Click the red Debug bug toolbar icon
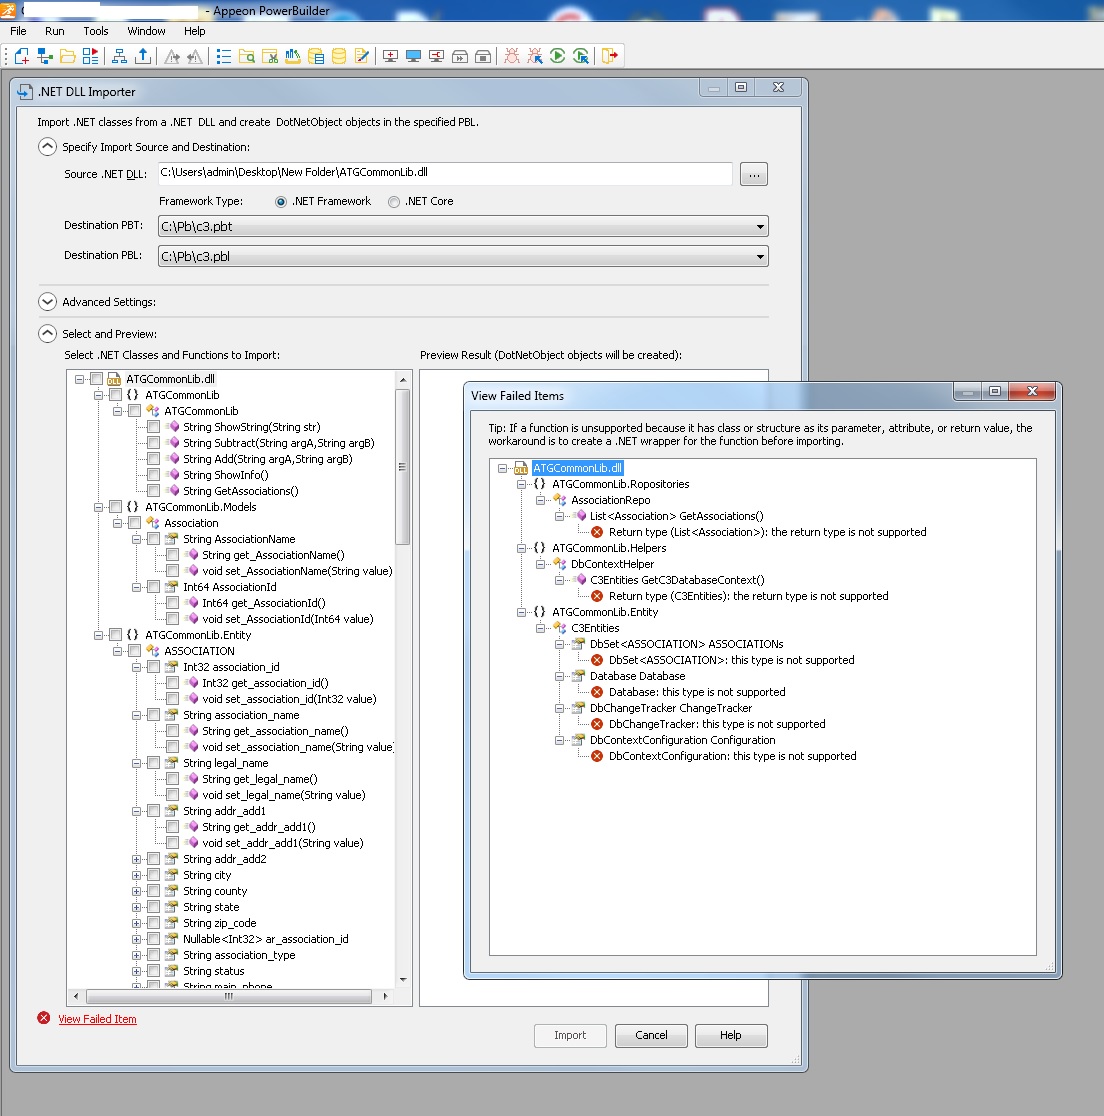Image resolution: width=1104 pixels, height=1116 pixels. click(512, 56)
